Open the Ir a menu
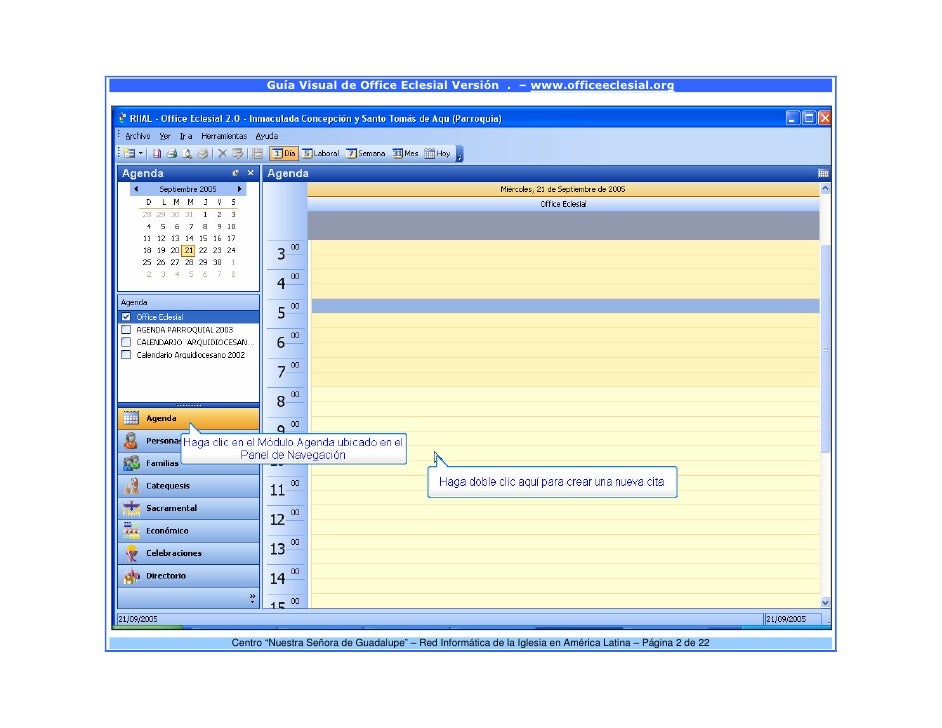 tap(186, 136)
